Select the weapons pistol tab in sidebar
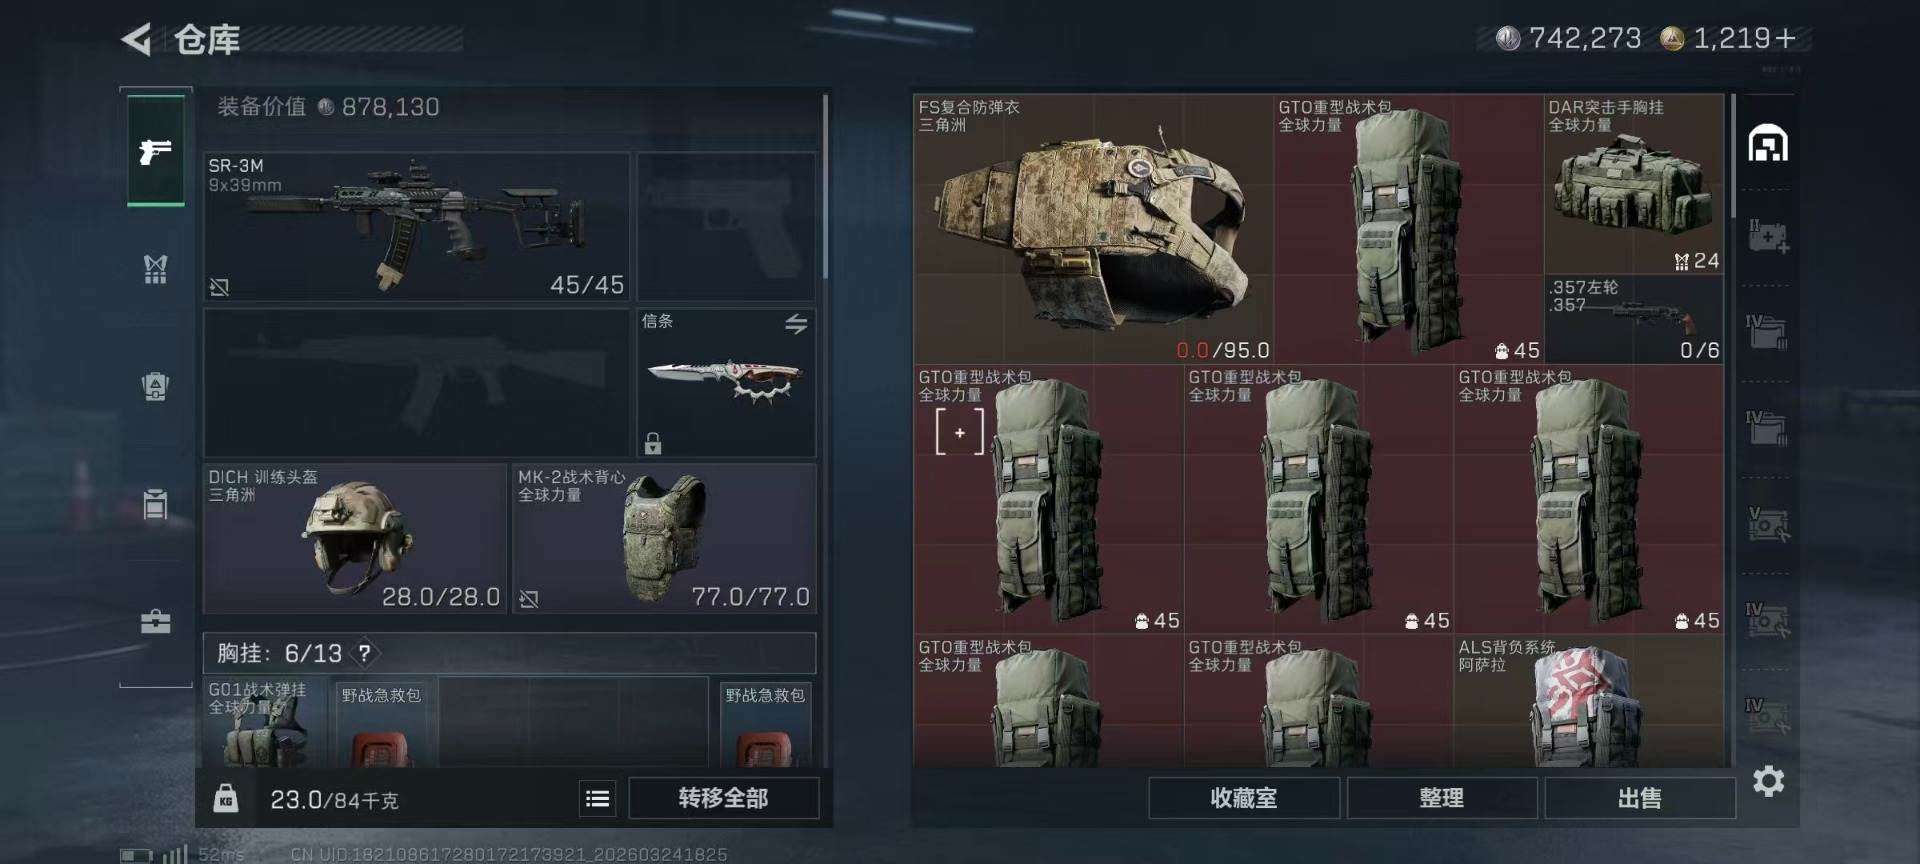1920x864 pixels. [x=155, y=151]
